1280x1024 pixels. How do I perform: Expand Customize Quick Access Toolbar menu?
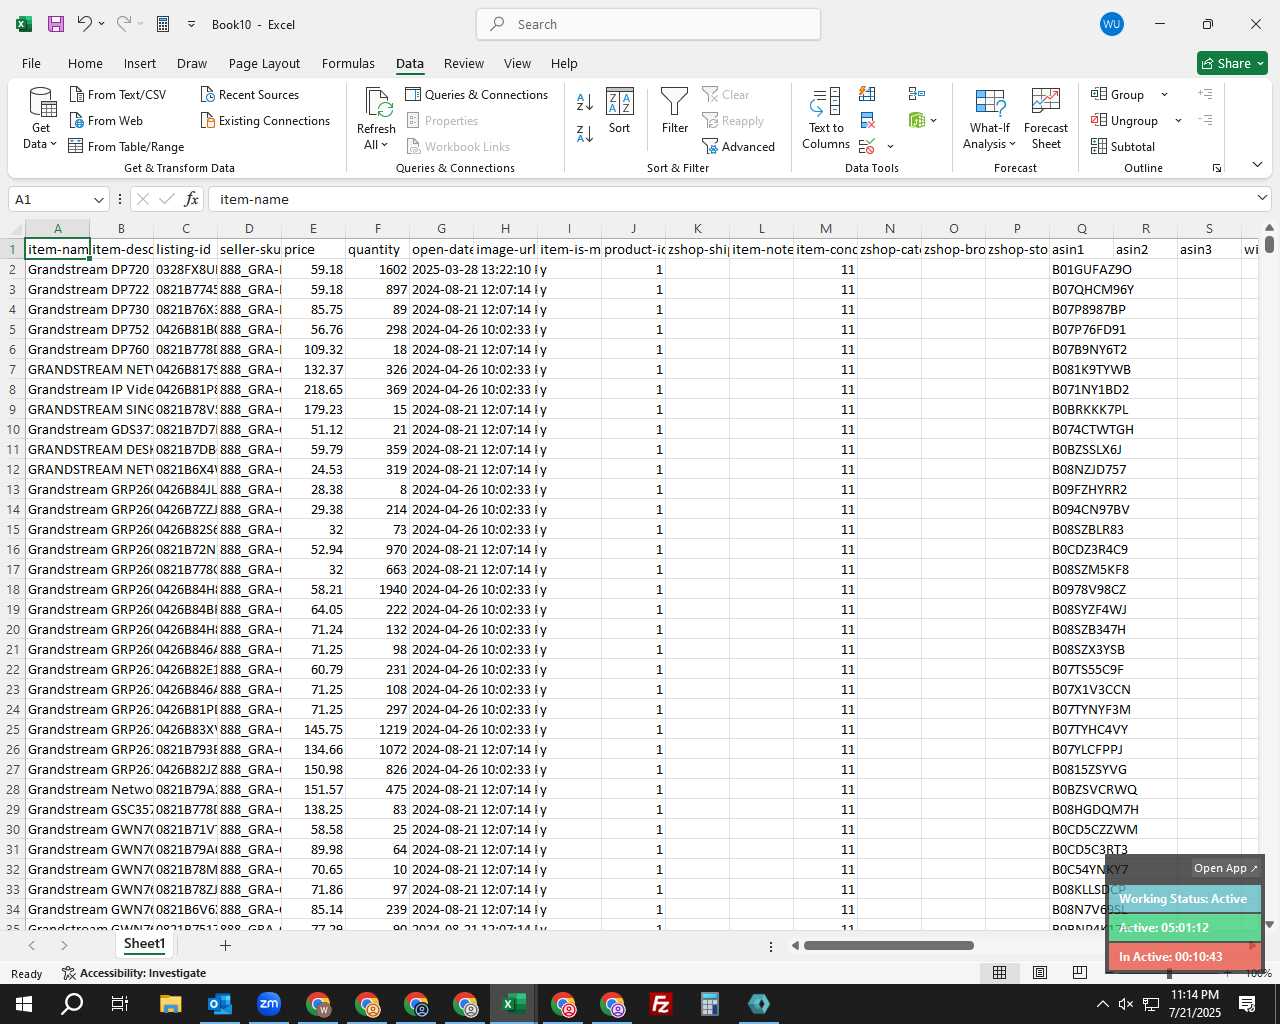pyautogui.click(x=191, y=24)
